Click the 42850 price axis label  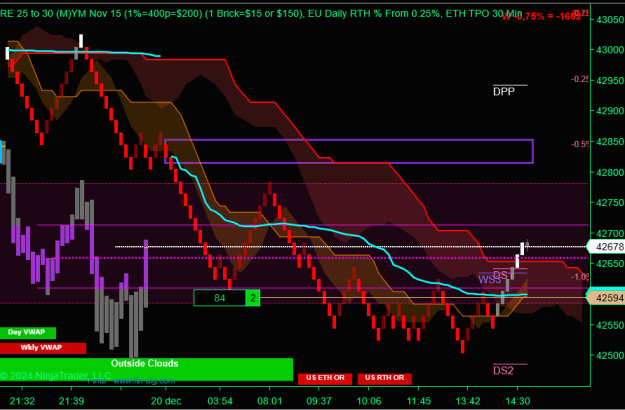(x=610, y=141)
